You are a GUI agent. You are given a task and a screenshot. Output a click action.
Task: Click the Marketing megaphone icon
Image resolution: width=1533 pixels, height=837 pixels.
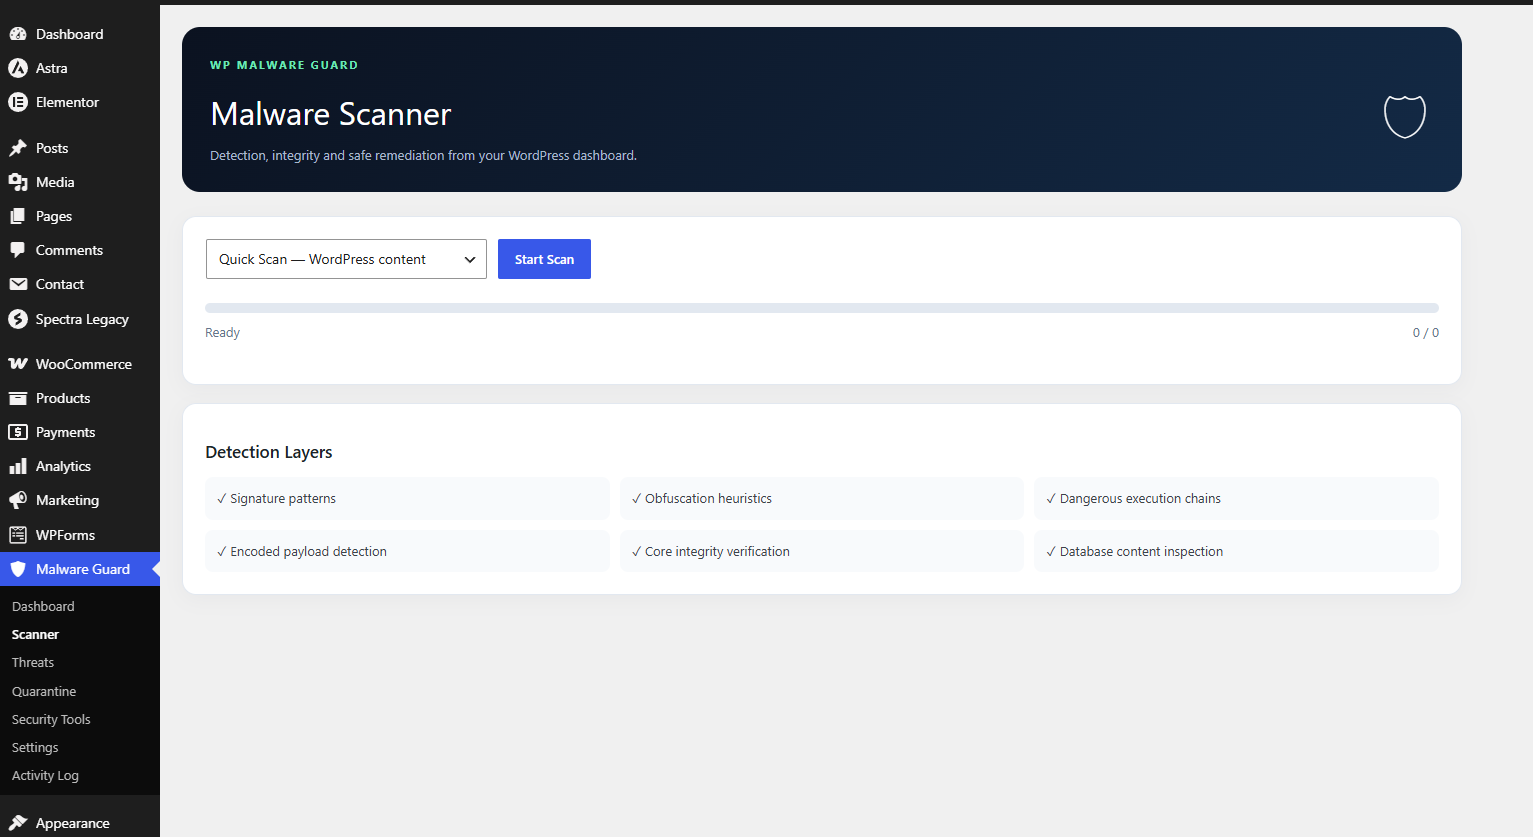(18, 500)
